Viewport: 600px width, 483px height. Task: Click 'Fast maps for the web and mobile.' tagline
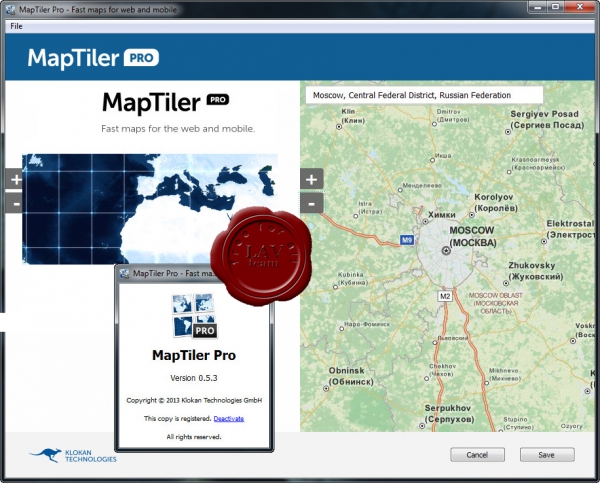coord(178,129)
